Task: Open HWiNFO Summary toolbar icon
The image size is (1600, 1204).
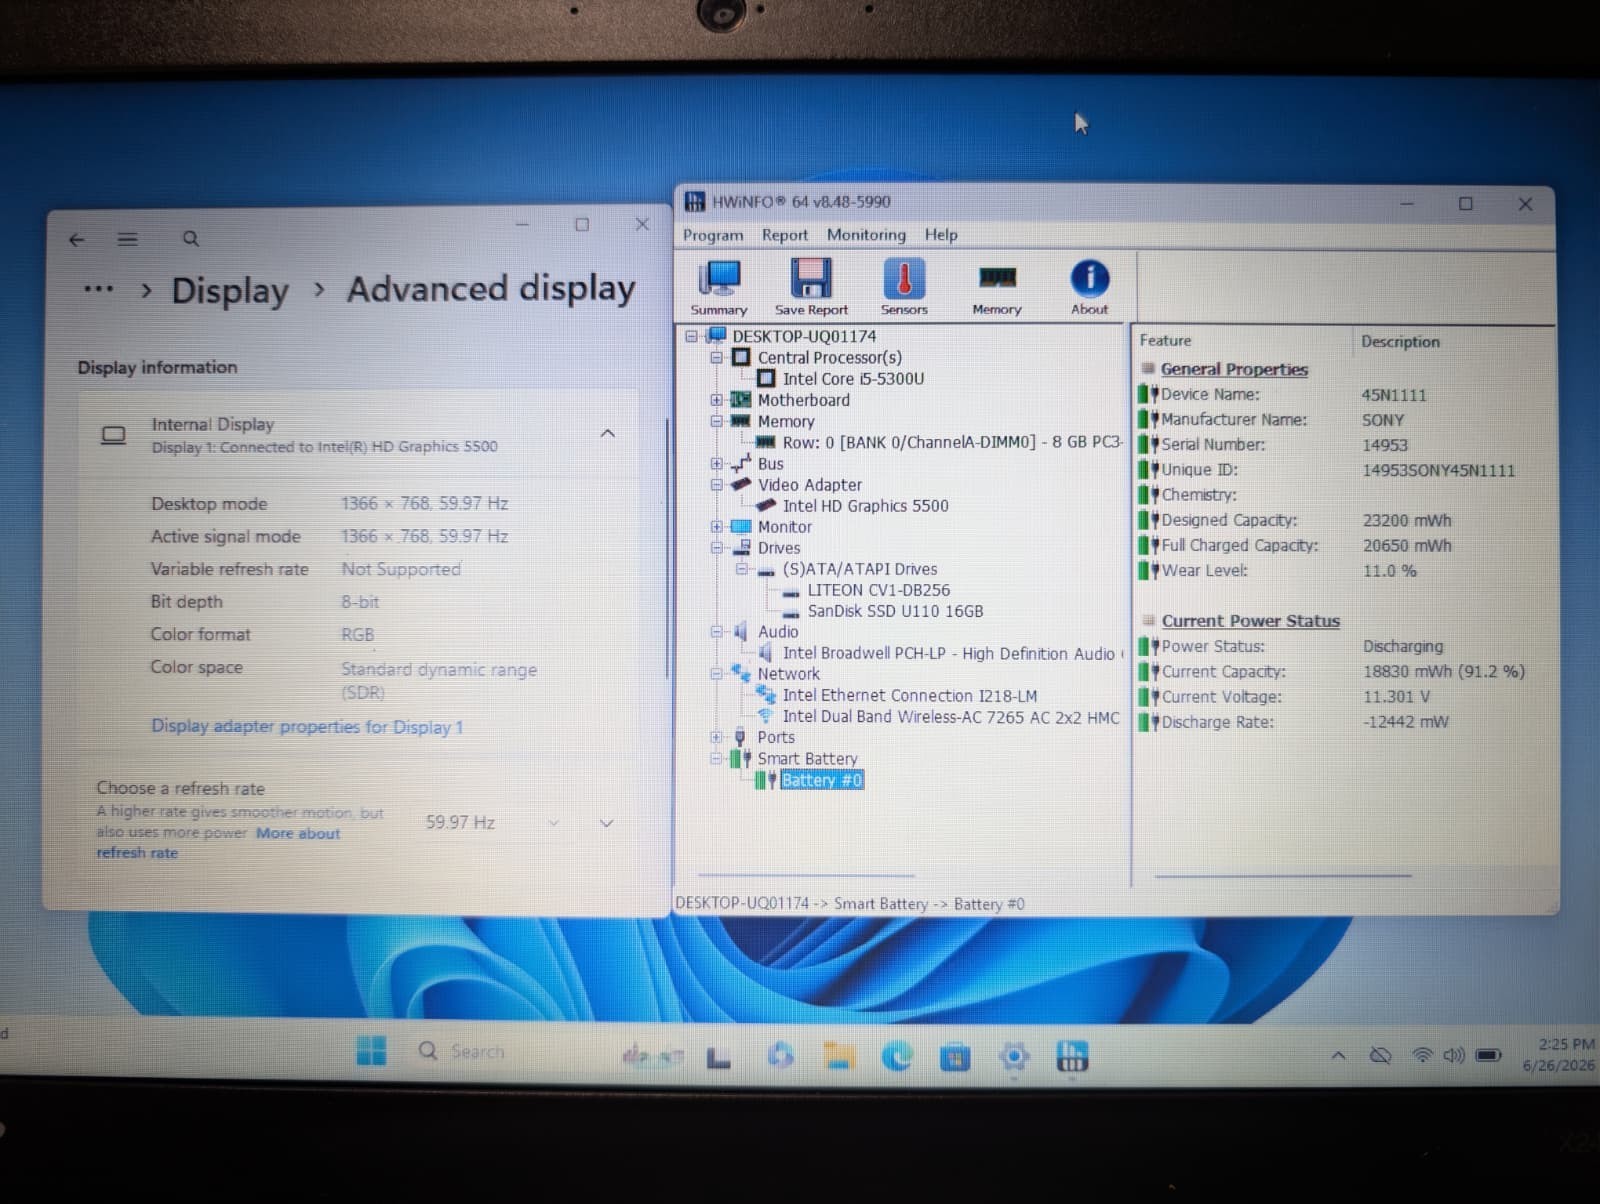Action: (x=719, y=286)
